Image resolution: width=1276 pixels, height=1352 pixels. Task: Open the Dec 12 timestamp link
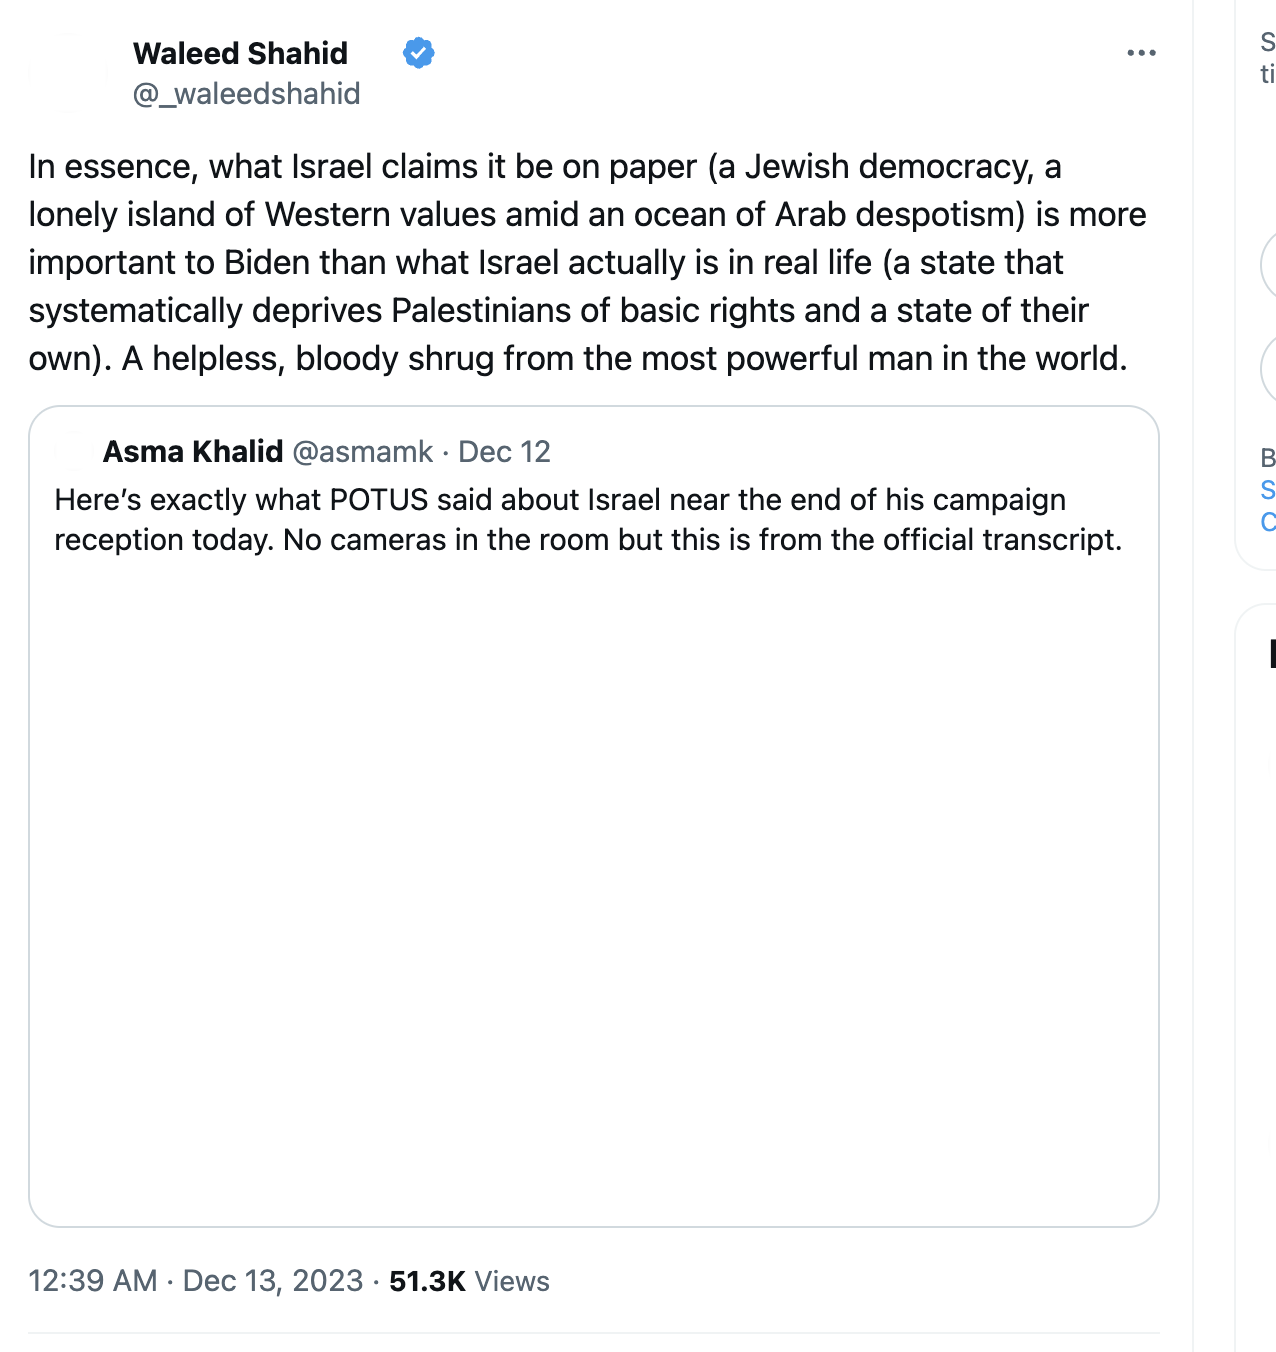tap(505, 452)
